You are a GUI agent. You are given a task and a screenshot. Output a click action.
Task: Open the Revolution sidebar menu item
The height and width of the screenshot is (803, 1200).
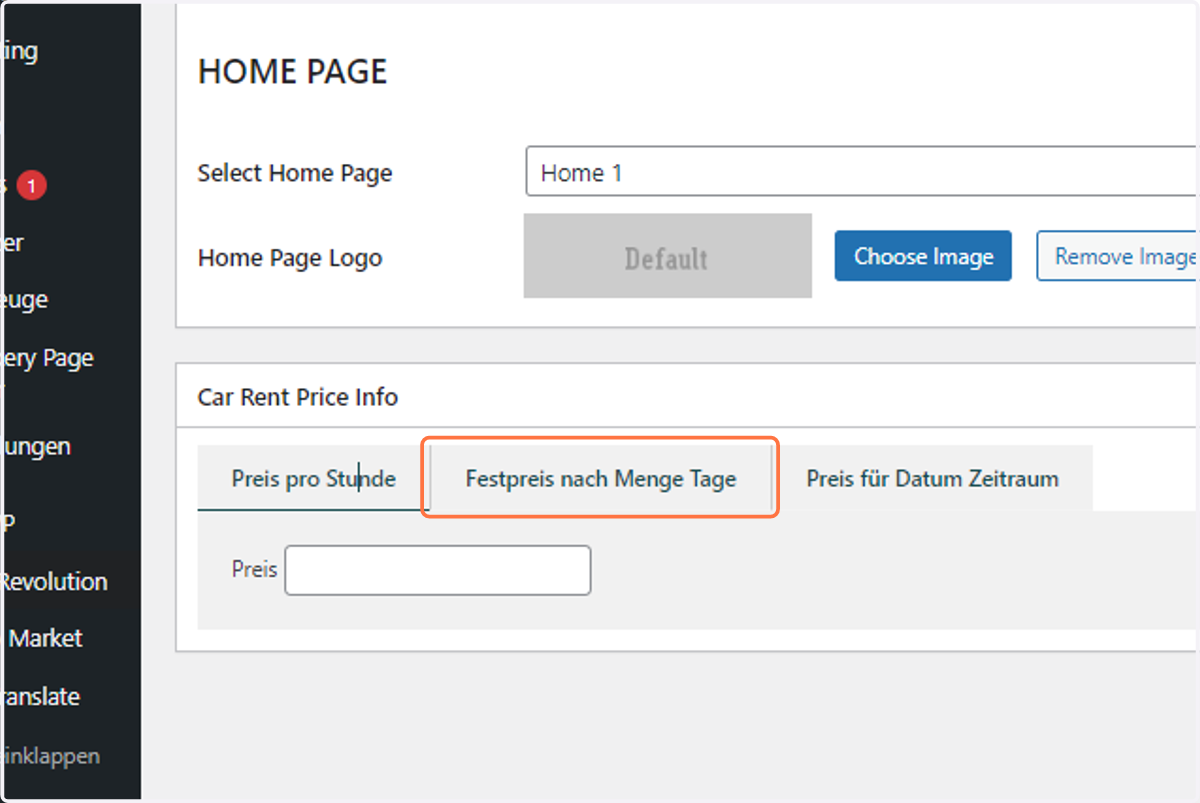(x=54, y=581)
